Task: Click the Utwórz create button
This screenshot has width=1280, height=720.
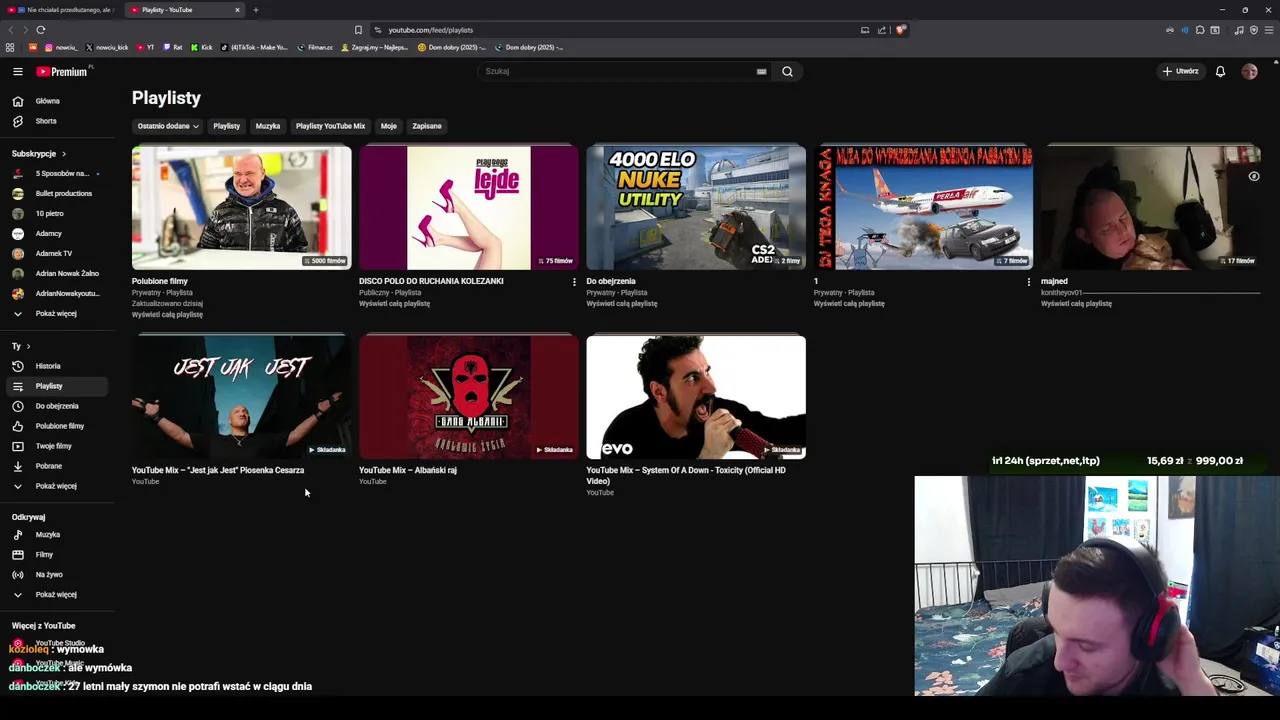Action: click(x=1180, y=71)
